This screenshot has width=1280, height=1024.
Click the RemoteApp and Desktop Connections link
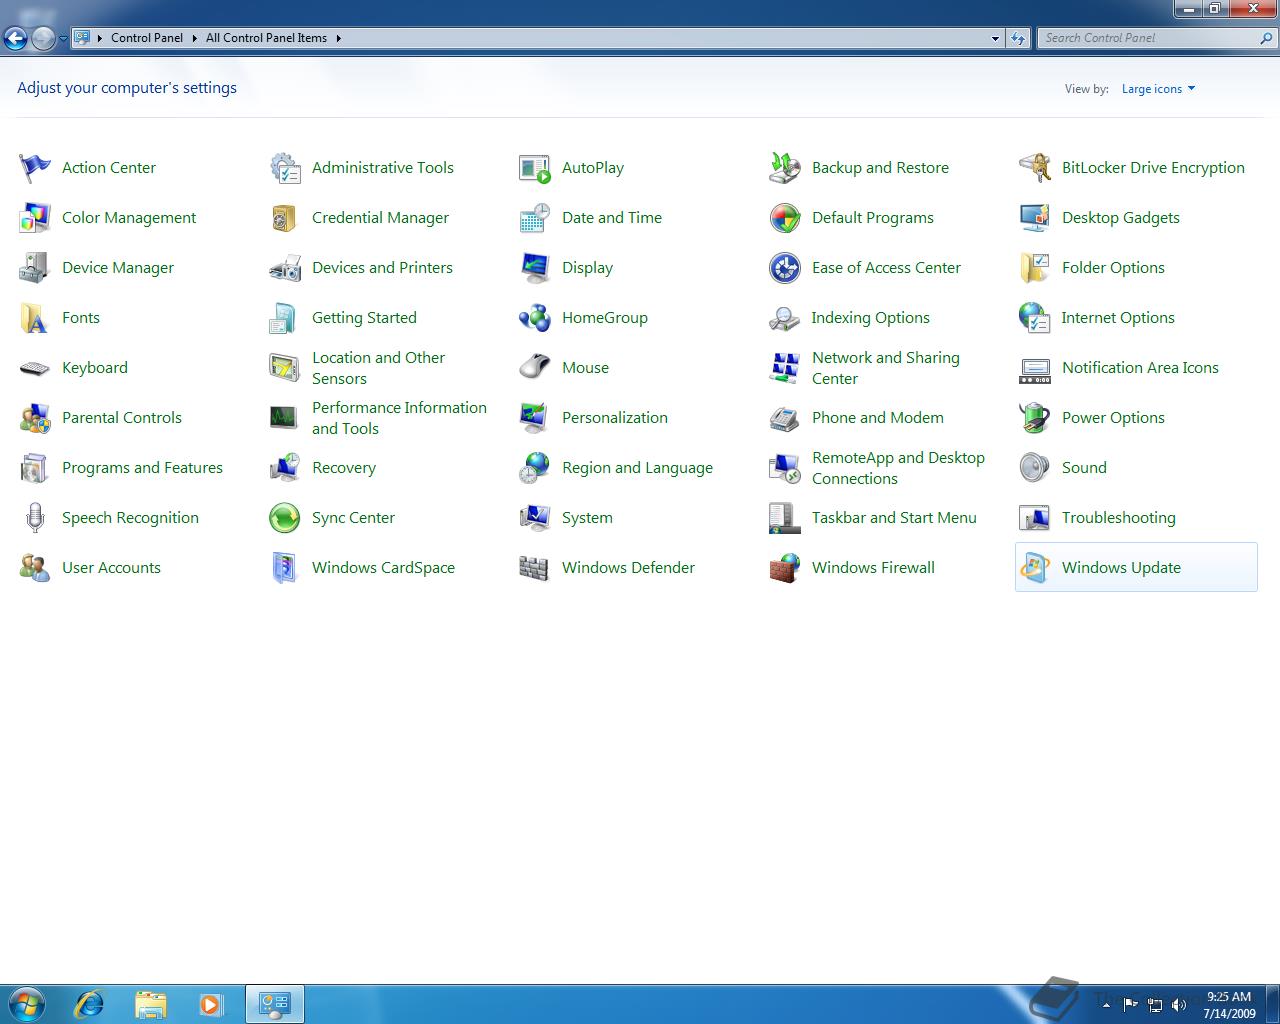pos(898,468)
